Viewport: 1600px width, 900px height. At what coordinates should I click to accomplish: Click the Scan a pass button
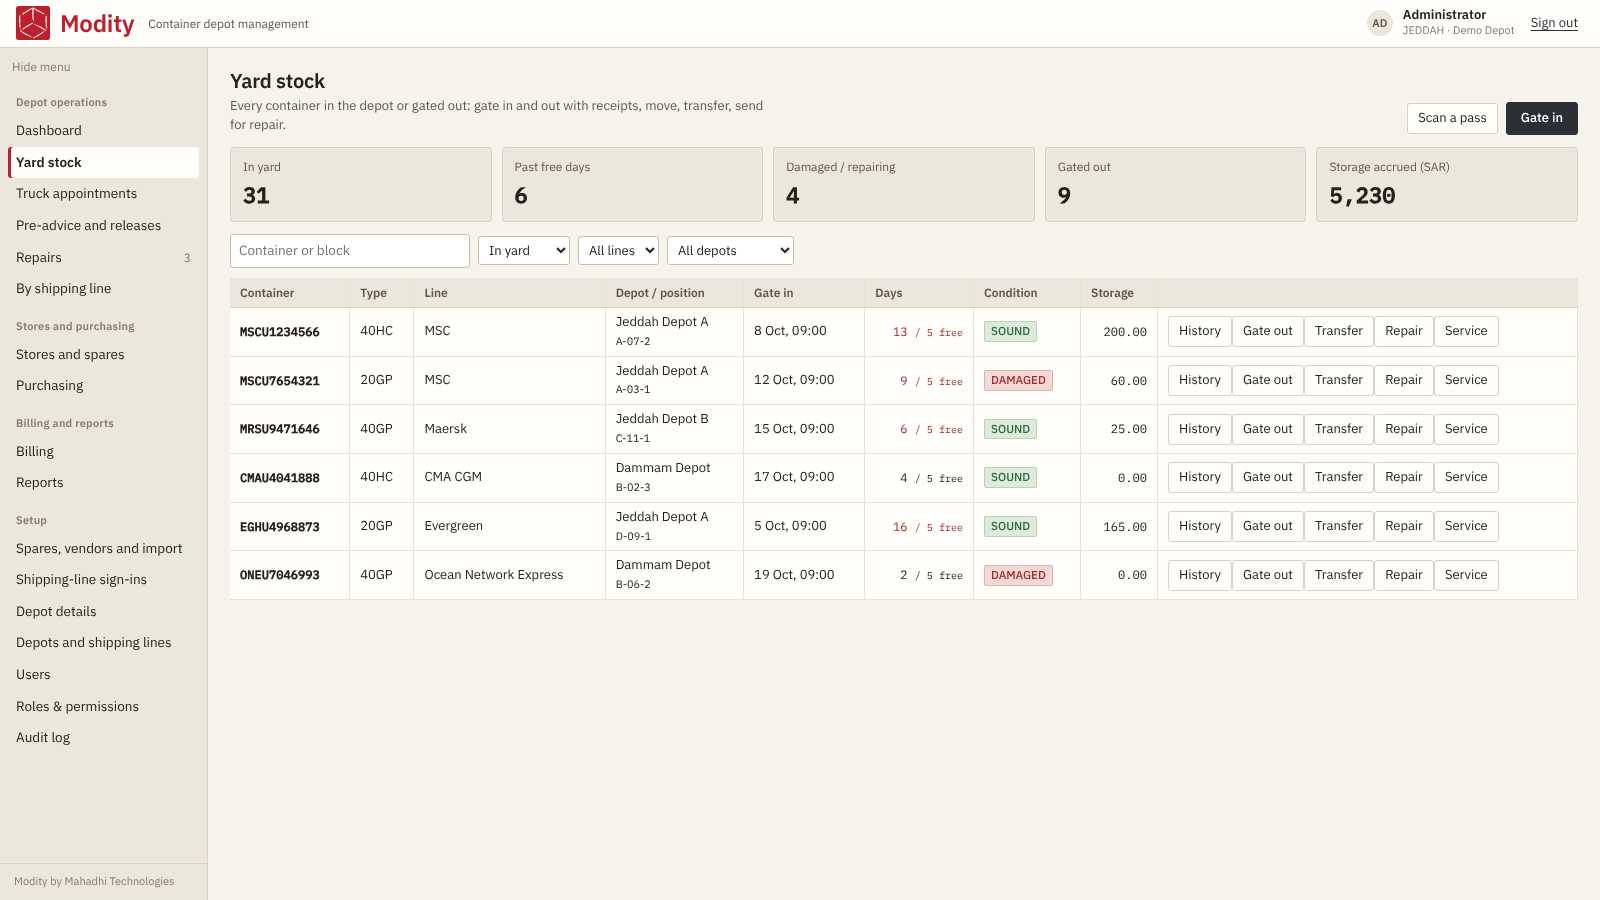tap(1452, 118)
